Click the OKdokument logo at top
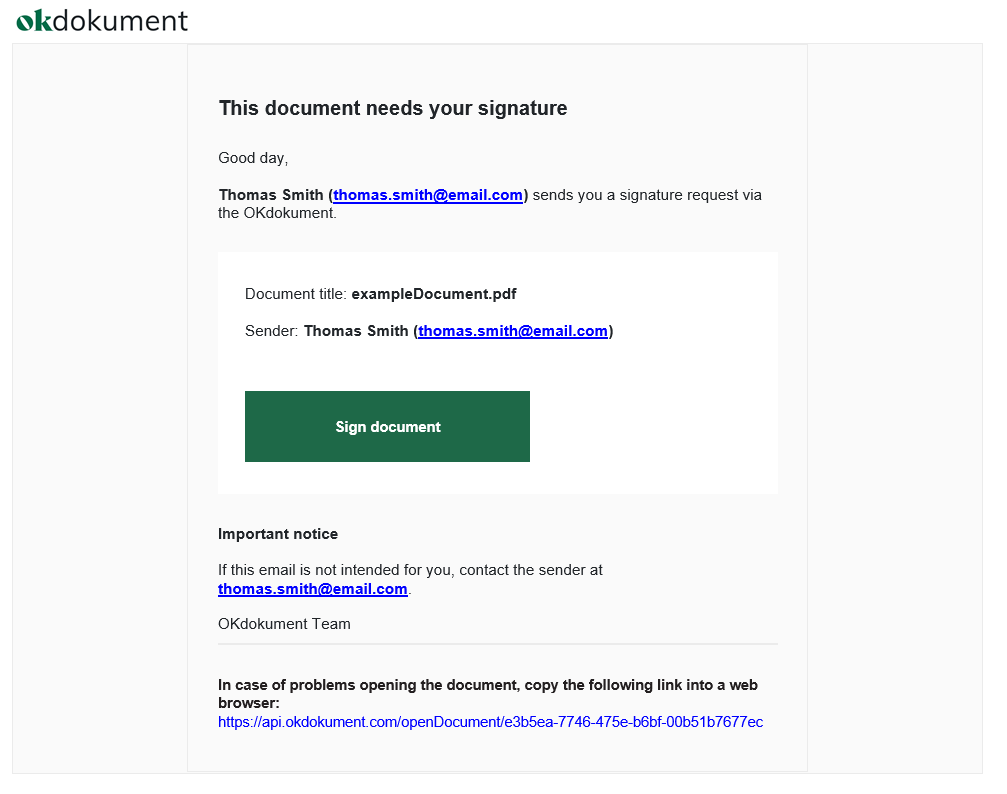Viewport: 1007px width, 794px height. click(x=101, y=21)
